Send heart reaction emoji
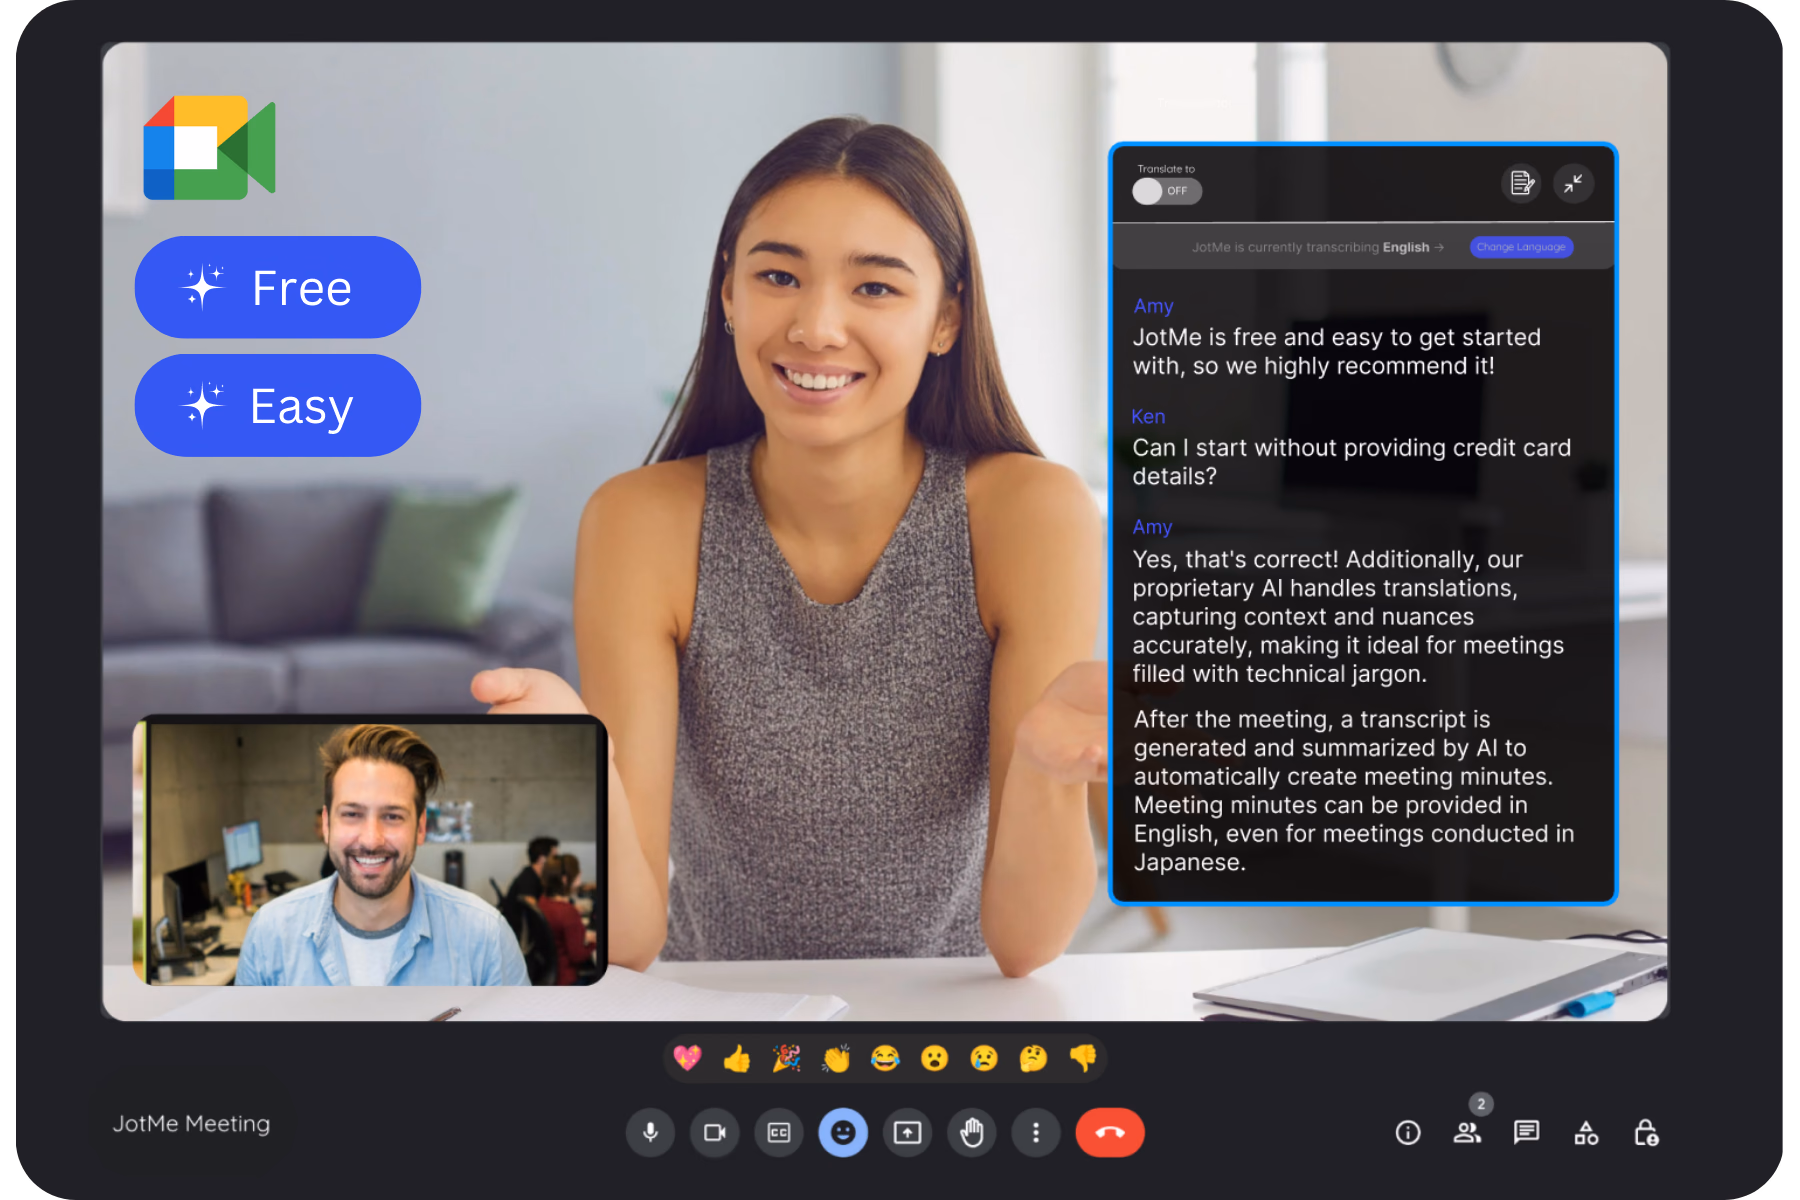The width and height of the screenshot is (1800, 1200). click(688, 1058)
